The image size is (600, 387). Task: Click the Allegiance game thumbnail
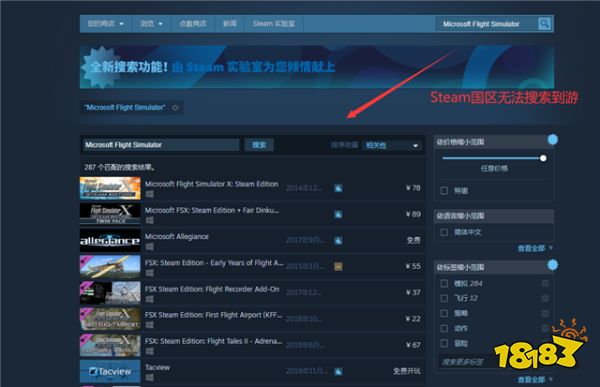(x=110, y=240)
